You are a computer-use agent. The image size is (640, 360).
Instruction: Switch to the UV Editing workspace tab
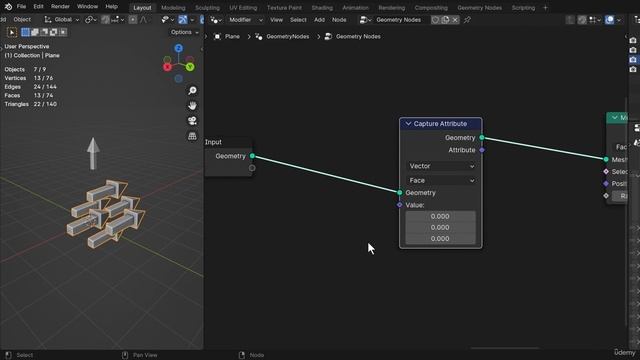click(243, 8)
